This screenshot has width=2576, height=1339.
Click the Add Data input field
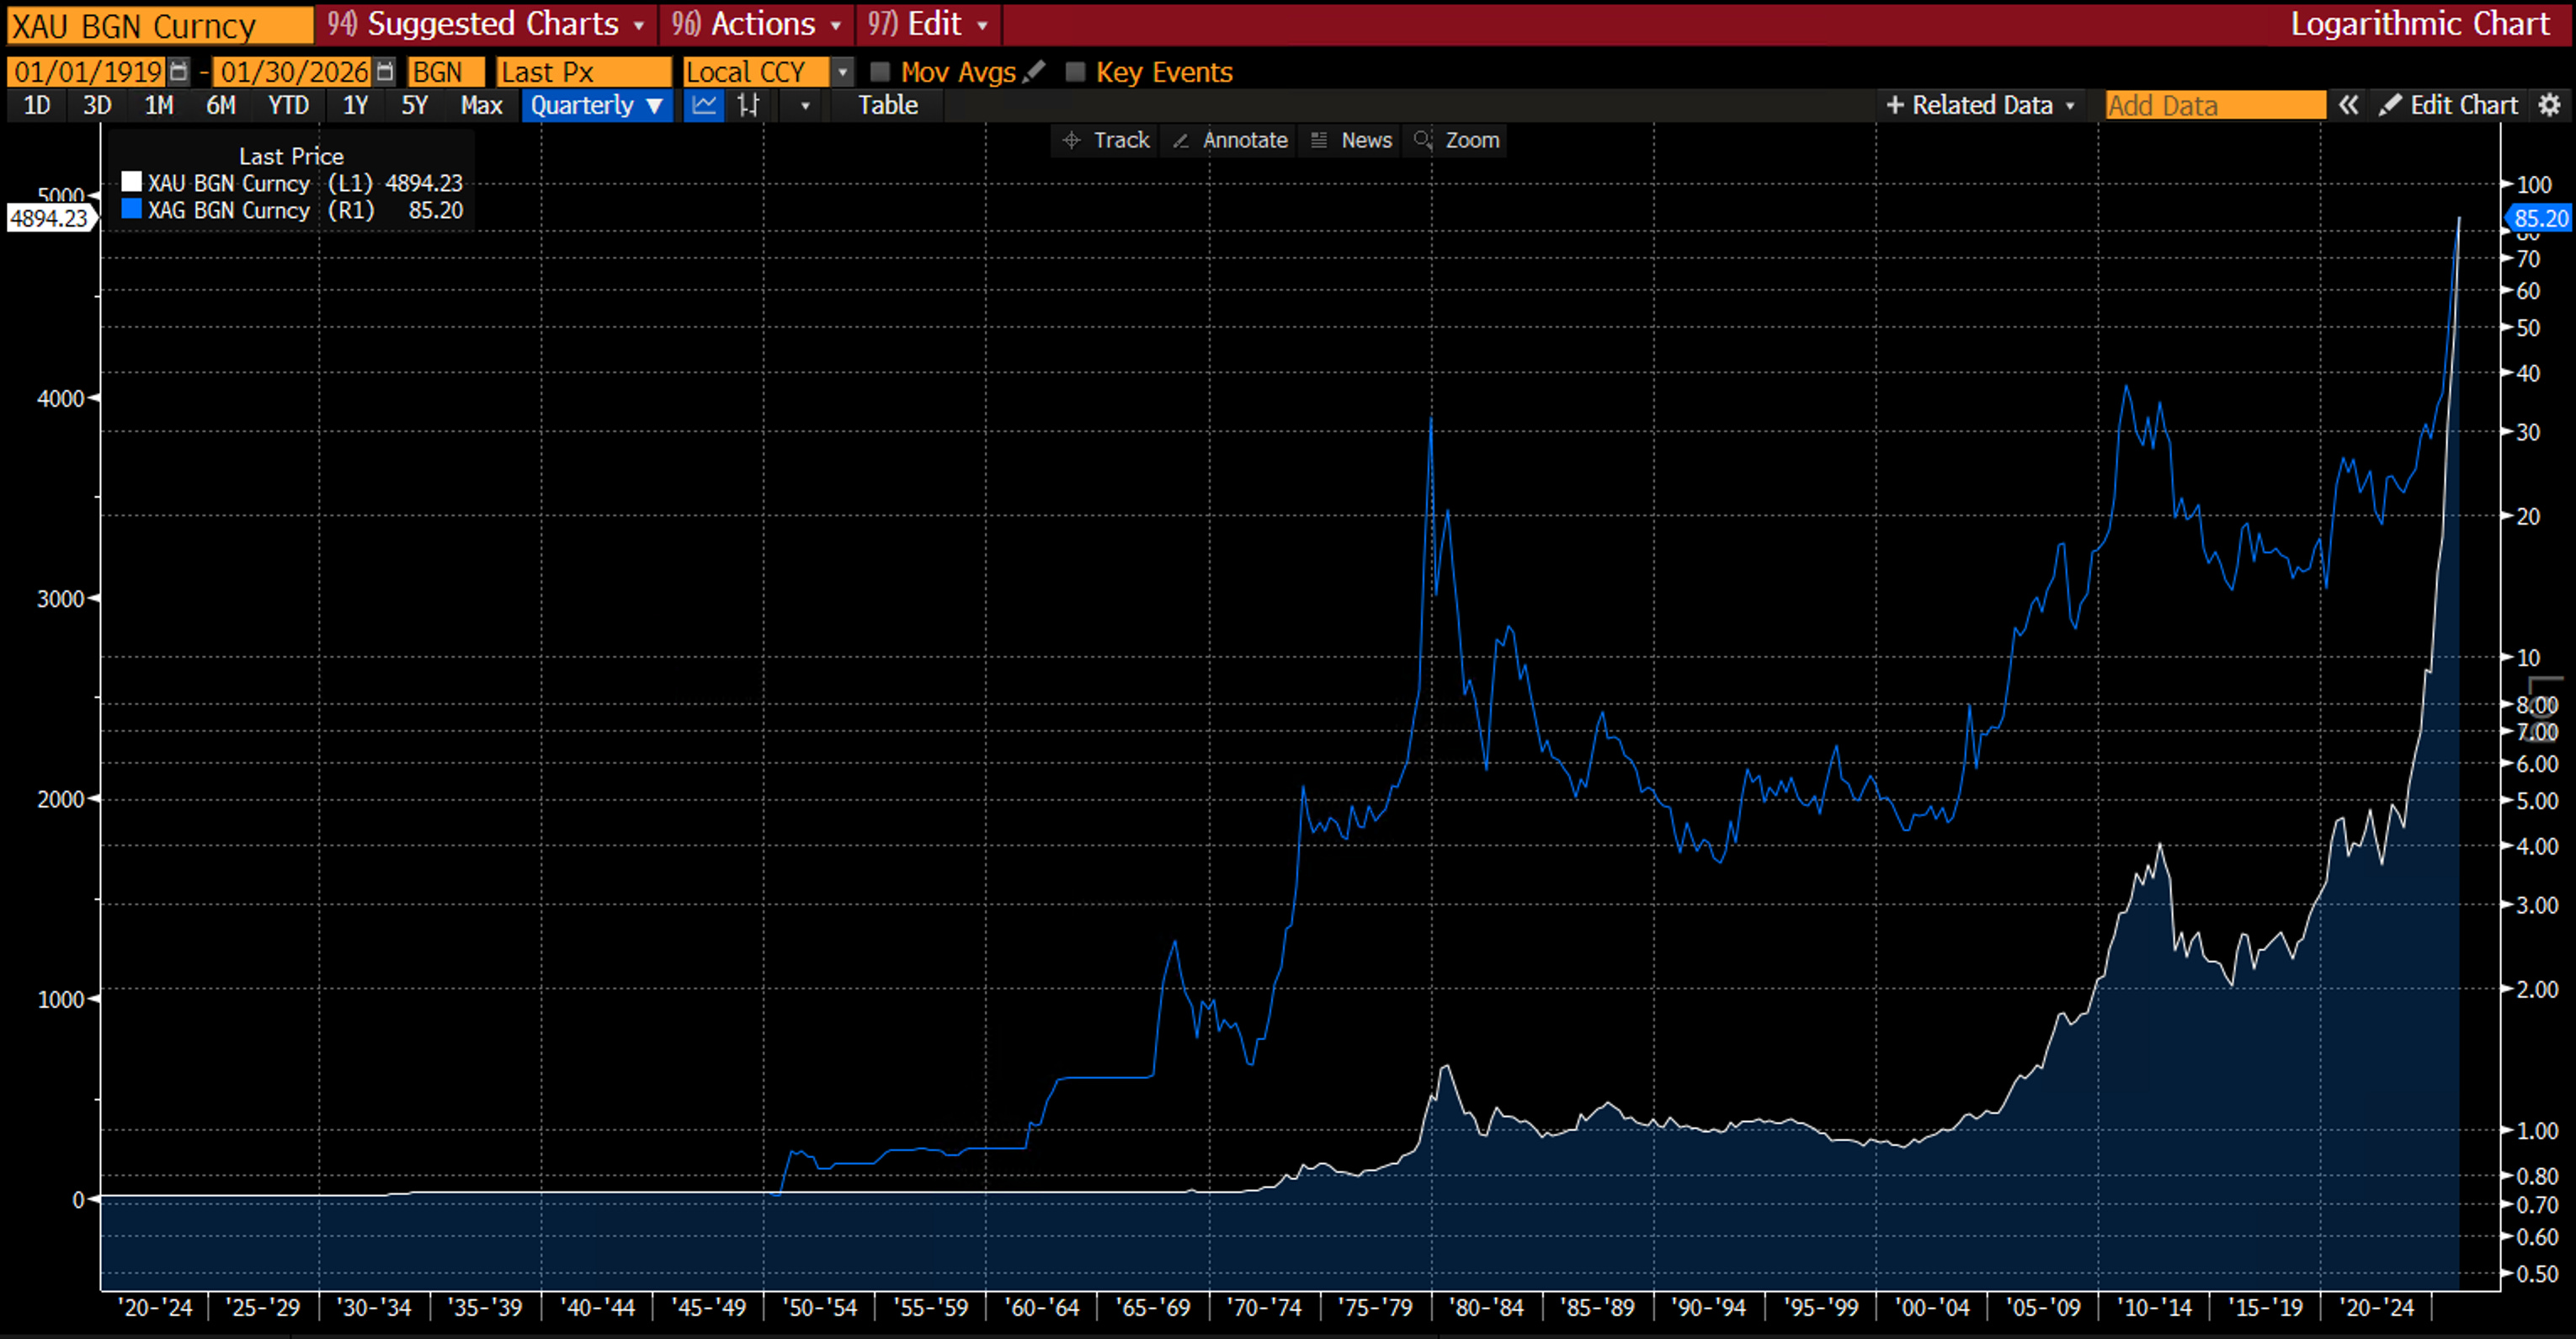[2214, 105]
